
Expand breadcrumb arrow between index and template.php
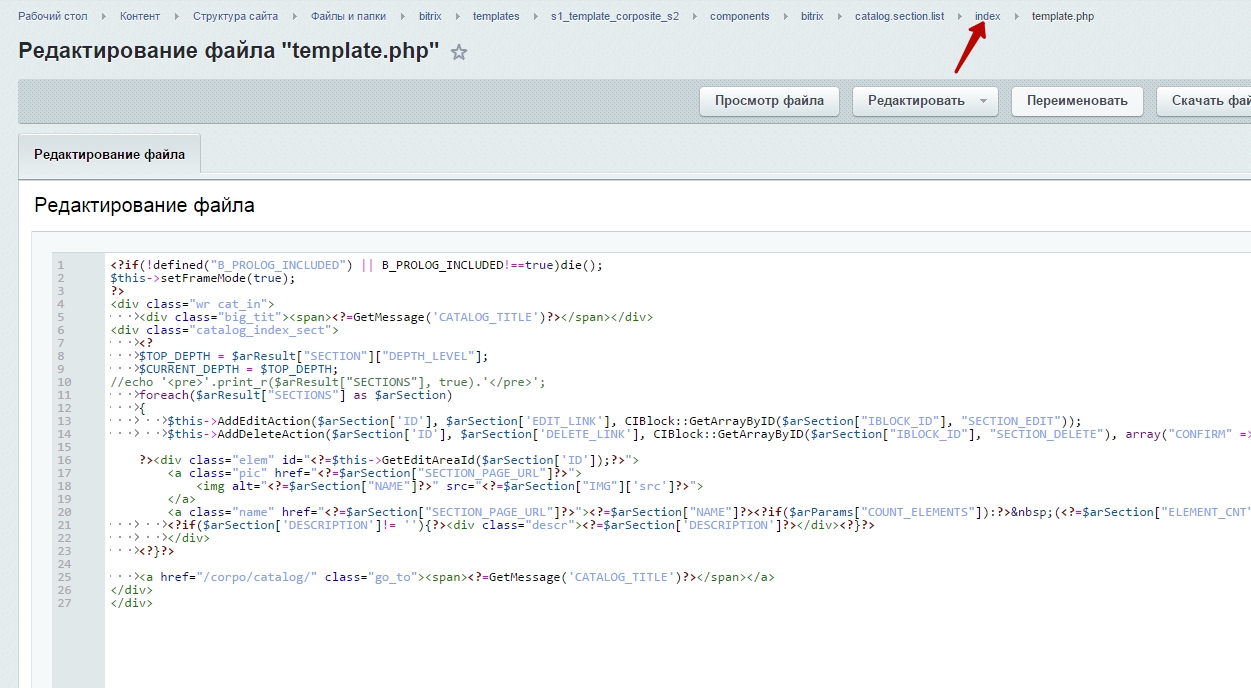click(x=1017, y=16)
